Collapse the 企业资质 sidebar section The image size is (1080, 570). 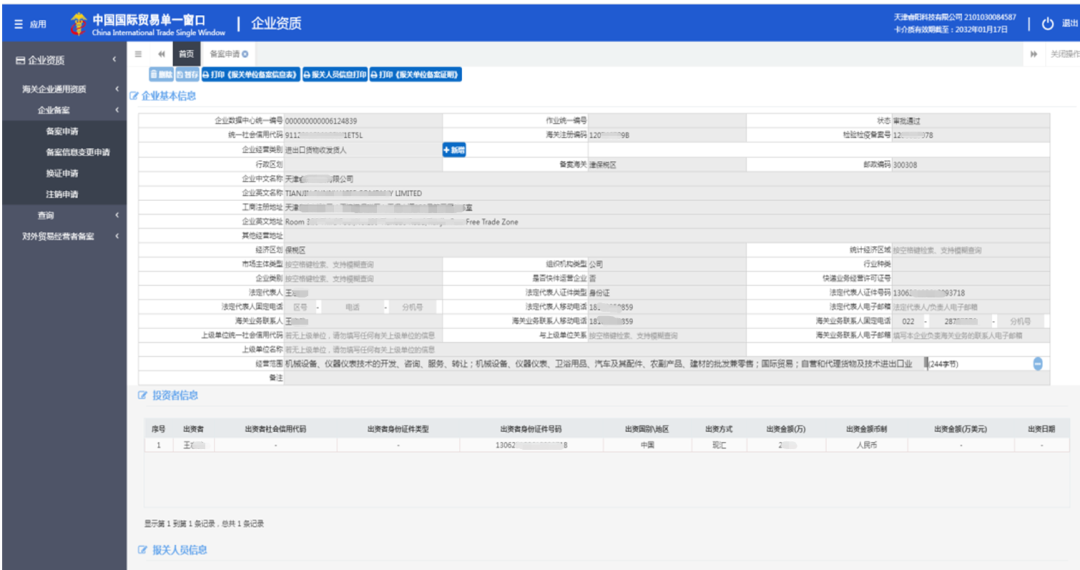[114, 60]
